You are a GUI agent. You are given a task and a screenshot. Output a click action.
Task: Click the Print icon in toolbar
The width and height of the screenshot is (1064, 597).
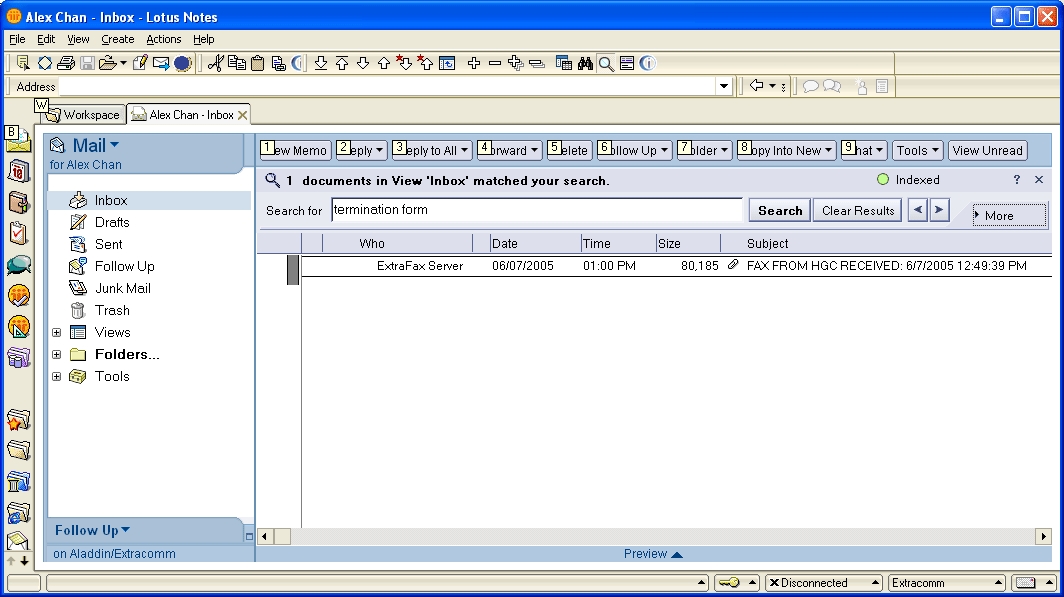pos(66,63)
